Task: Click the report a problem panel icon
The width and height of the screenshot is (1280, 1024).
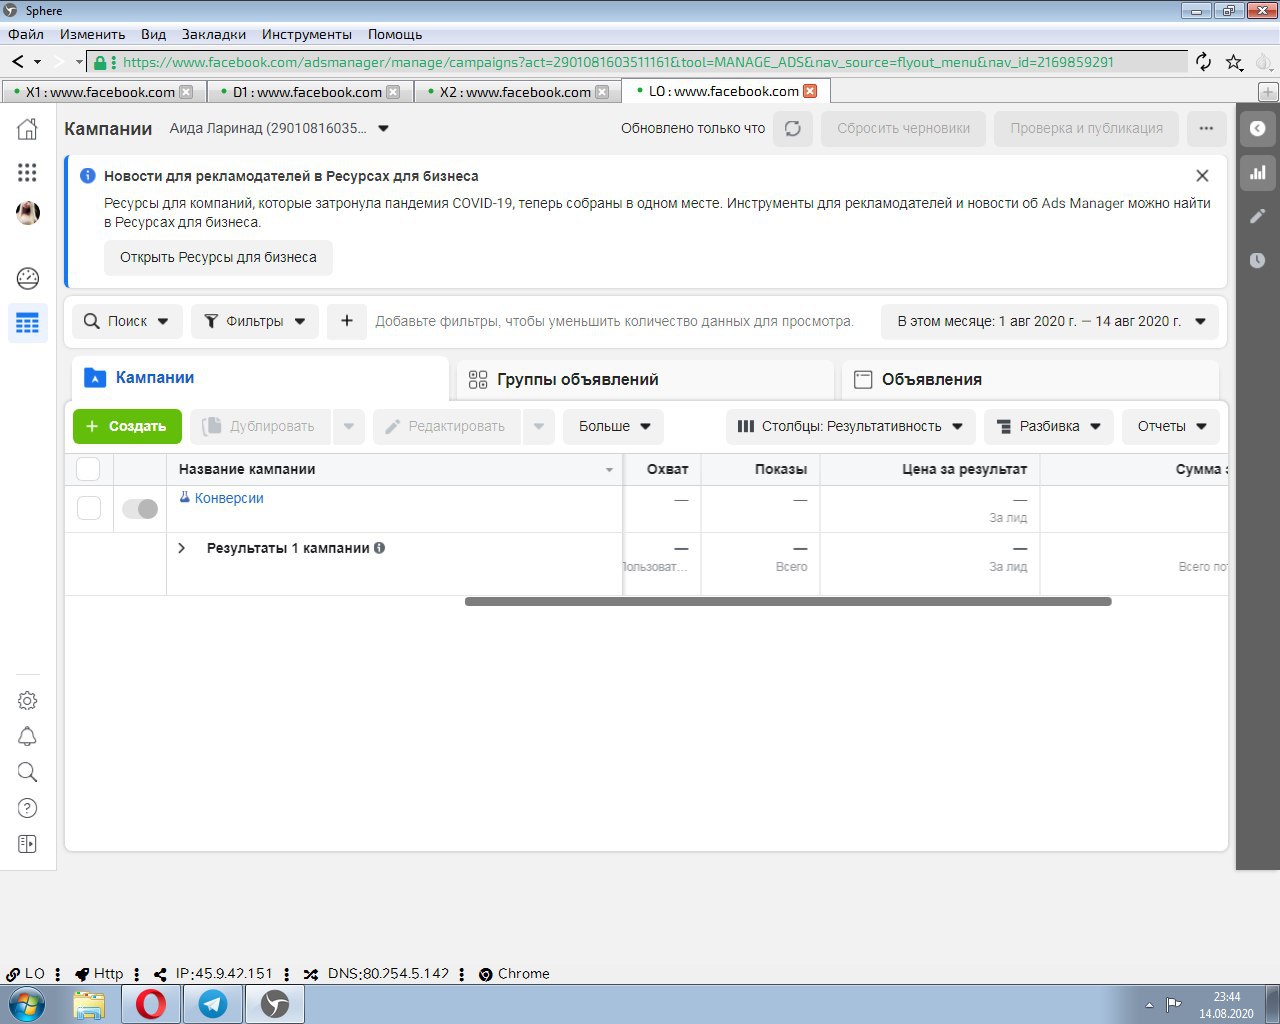Action: pyautogui.click(x=28, y=844)
